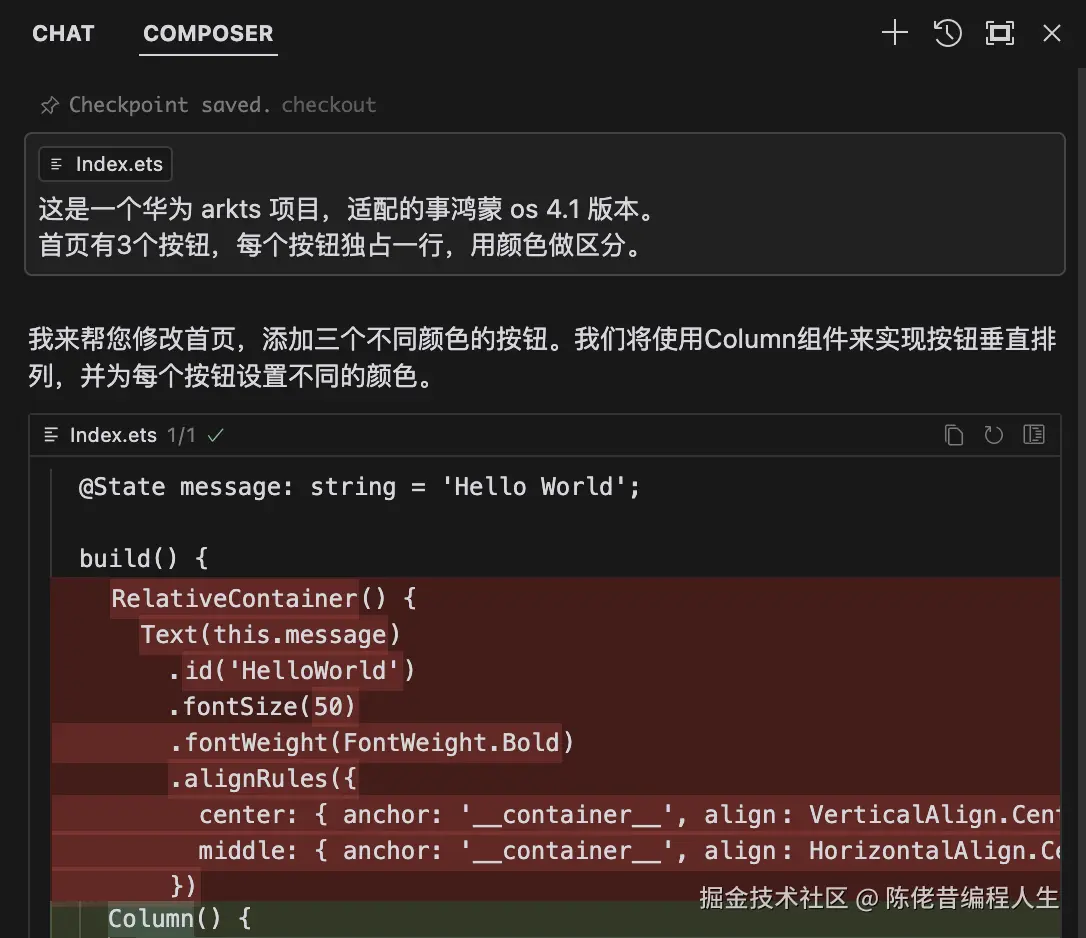1086x938 pixels.
Task: Switch to the CHAT tab
Action: click(x=63, y=33)
